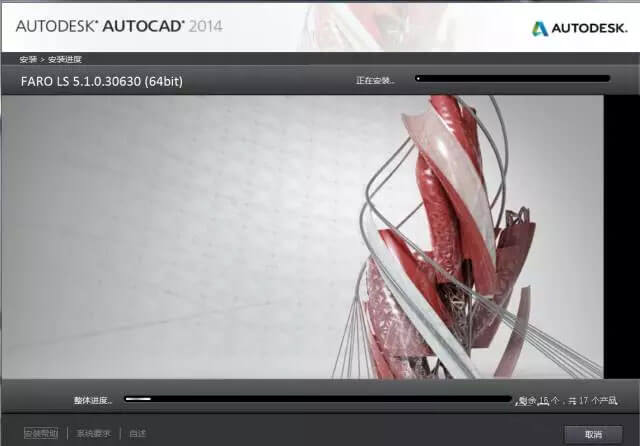Click the 安装 > 安装进度 breadcrumb
Image resolution: width=640 pixels, height=446 pixels.
(x=51, y=60)
